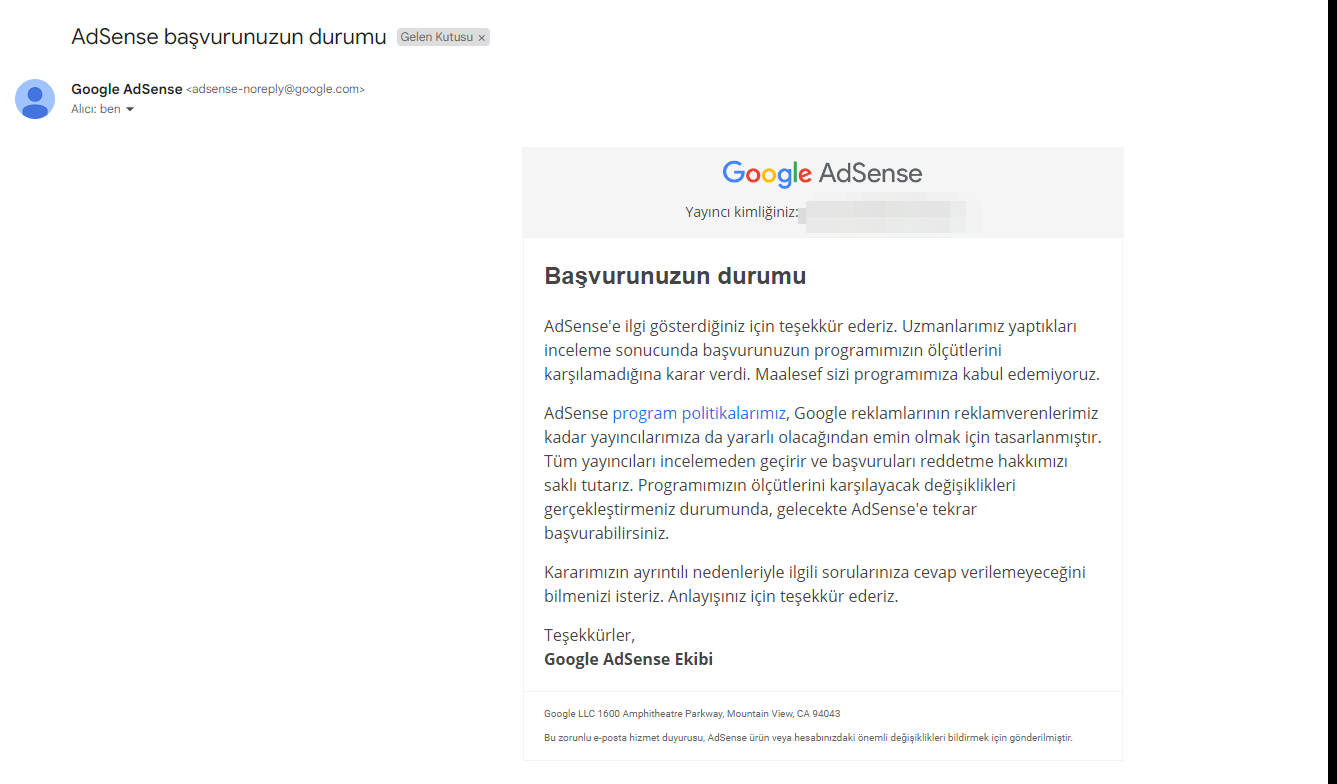The width and height of the screenshot is (1337, 784).
Task: Click the paragraph starting Kararımızın ayrıntılı
Action: pos(815,584)
